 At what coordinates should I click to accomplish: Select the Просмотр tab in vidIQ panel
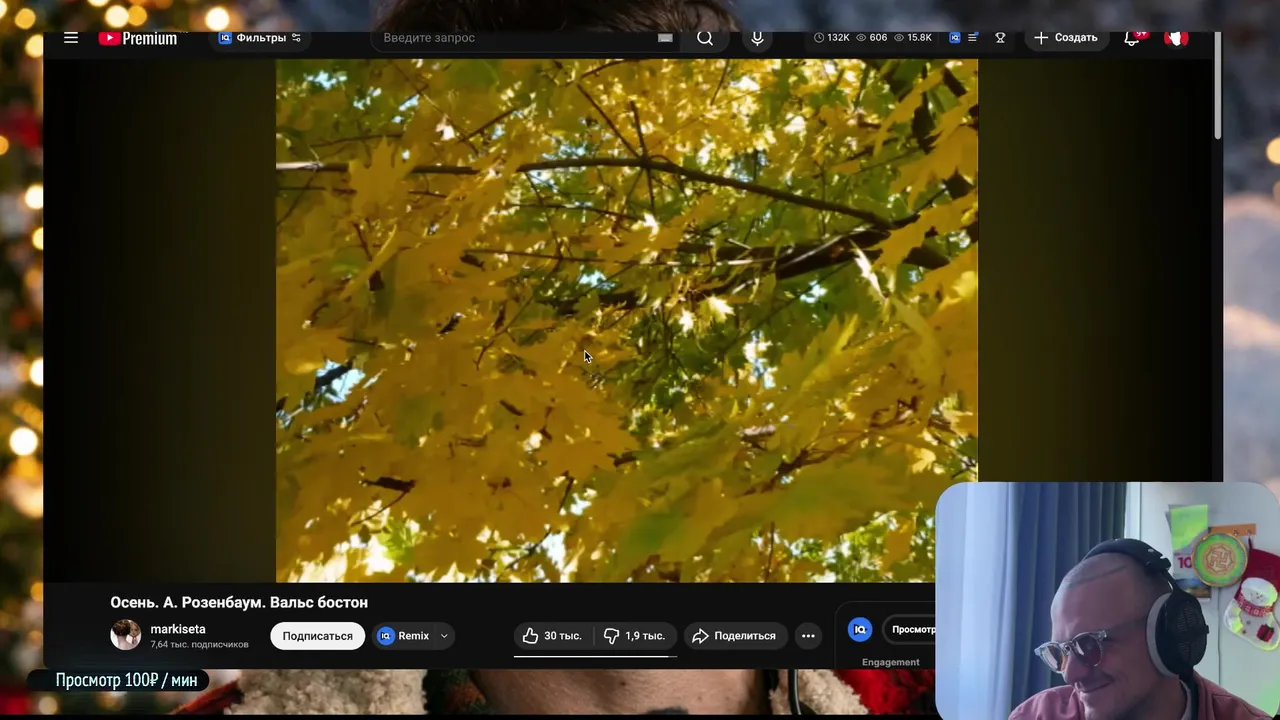[912, 629]
